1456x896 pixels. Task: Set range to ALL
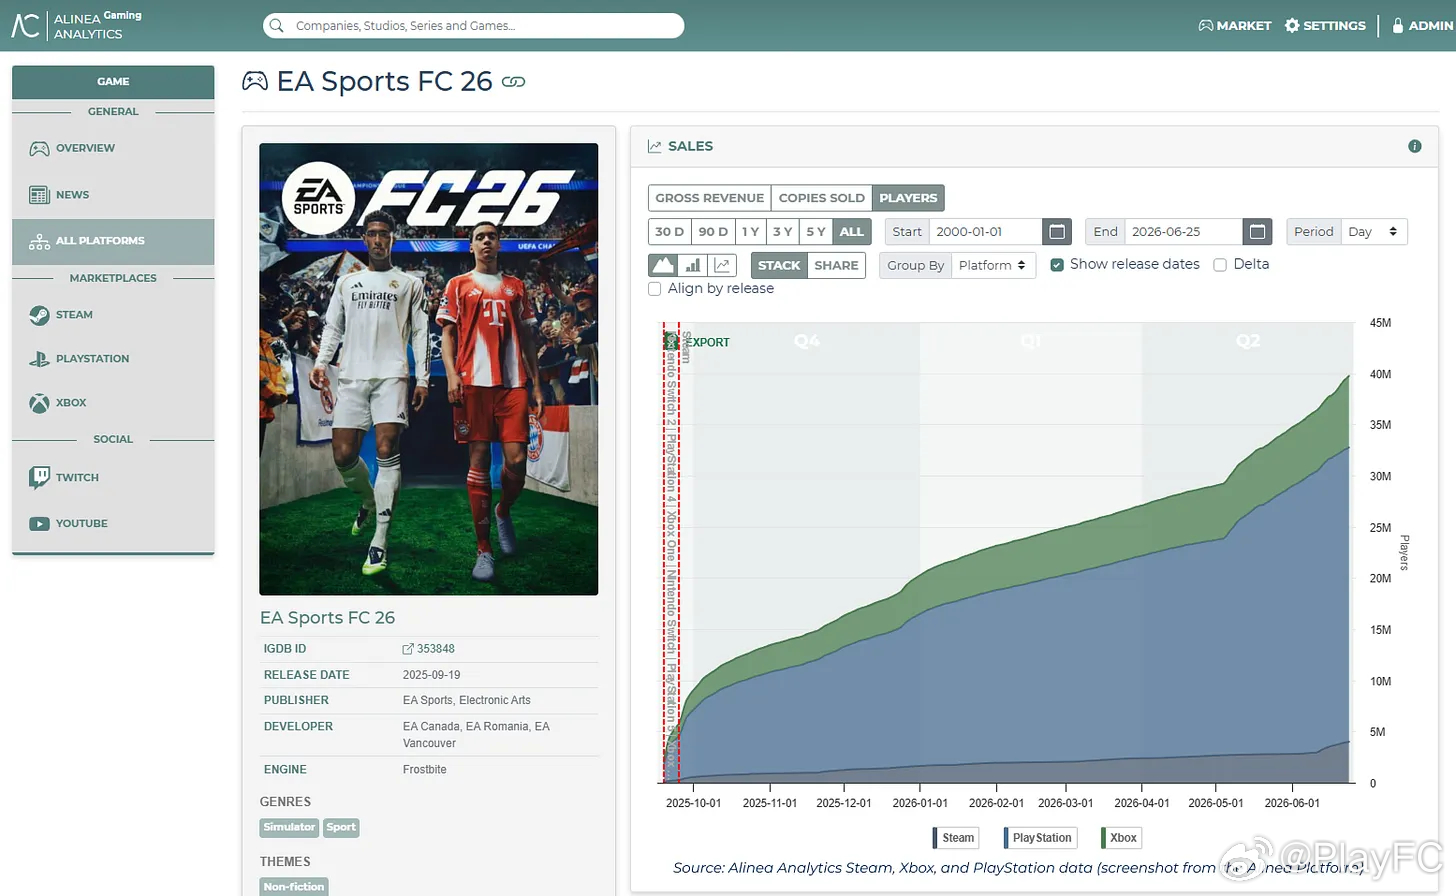[x=852, y=232]
